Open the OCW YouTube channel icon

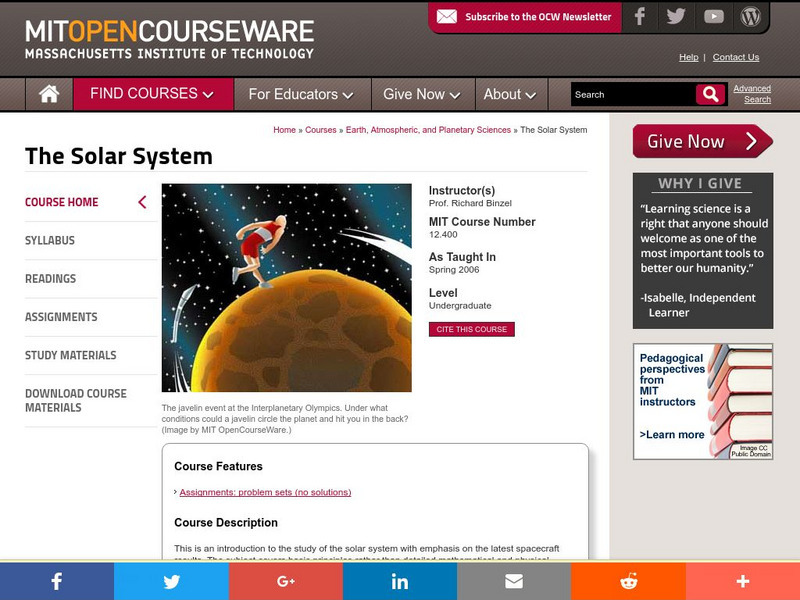tap(713, 16)
